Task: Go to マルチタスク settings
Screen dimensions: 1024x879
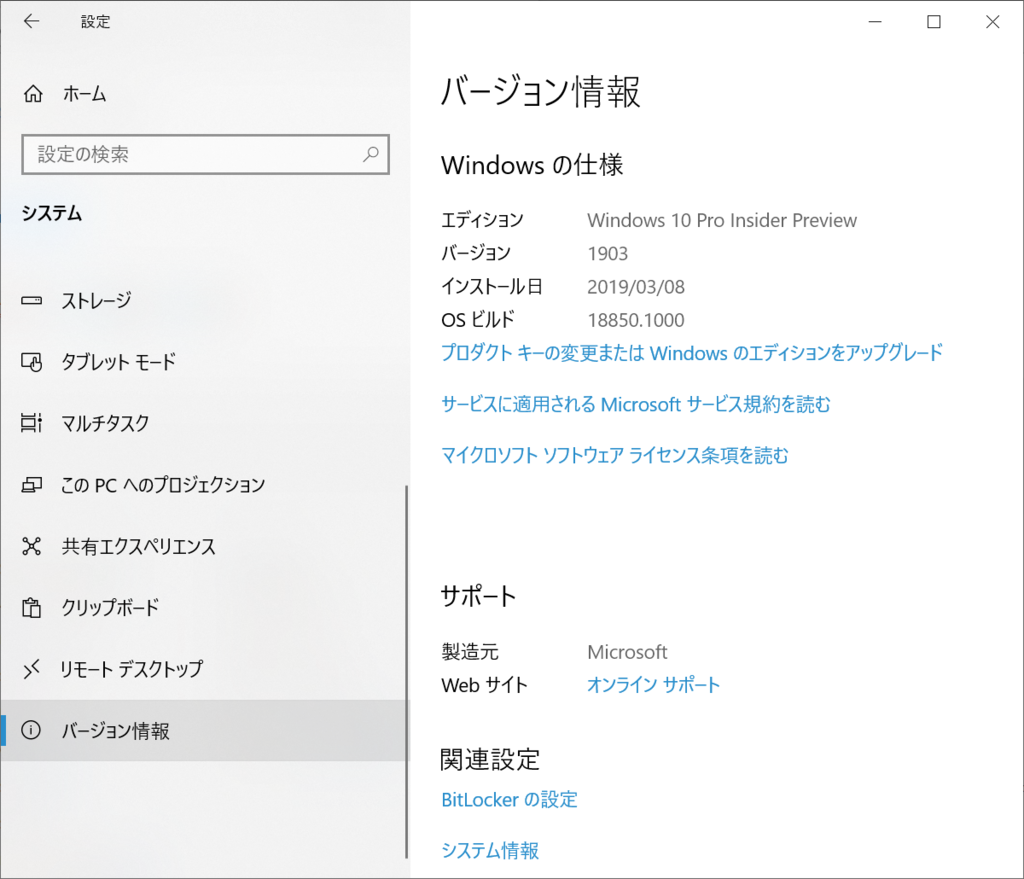Action: click(205, 423)
